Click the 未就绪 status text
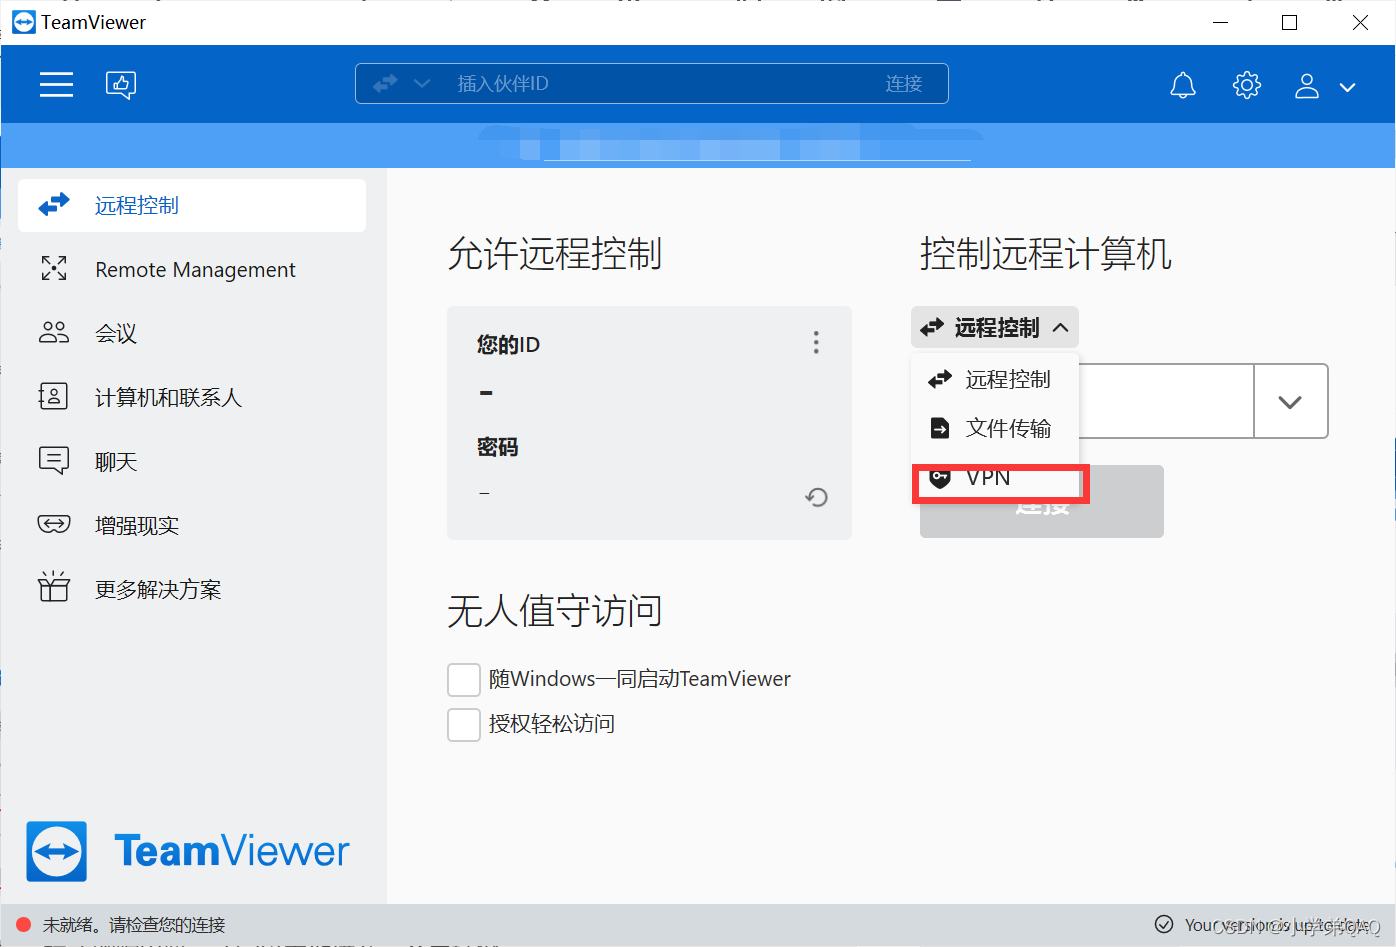 (134, 925)
